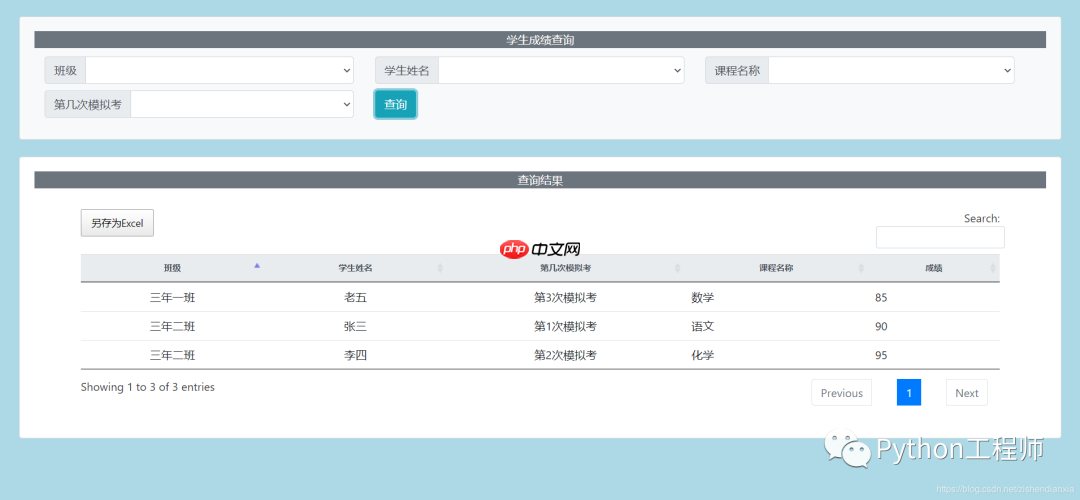Open the 第几次模拟考 dropdown
This screenshot has width=1080, height=500.
tap(242, 104)
